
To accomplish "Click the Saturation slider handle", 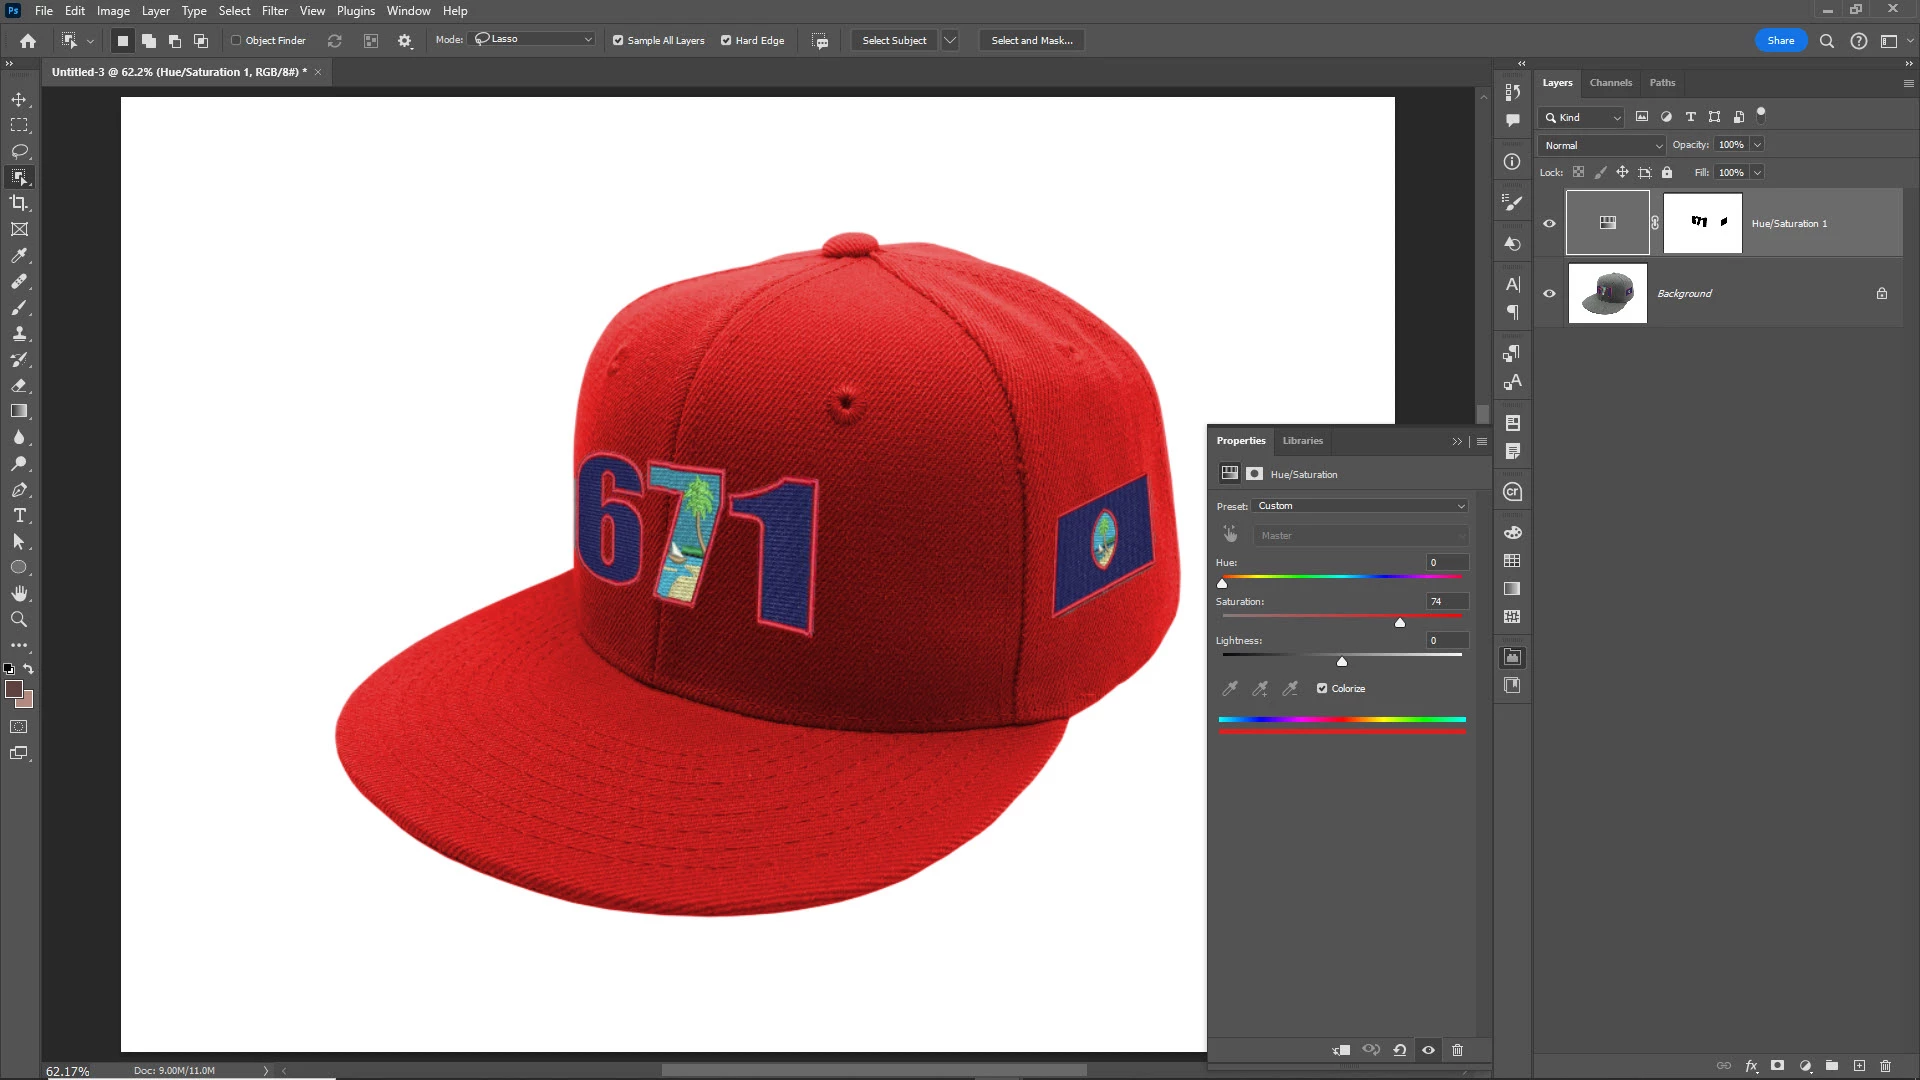I will 1400,623.
